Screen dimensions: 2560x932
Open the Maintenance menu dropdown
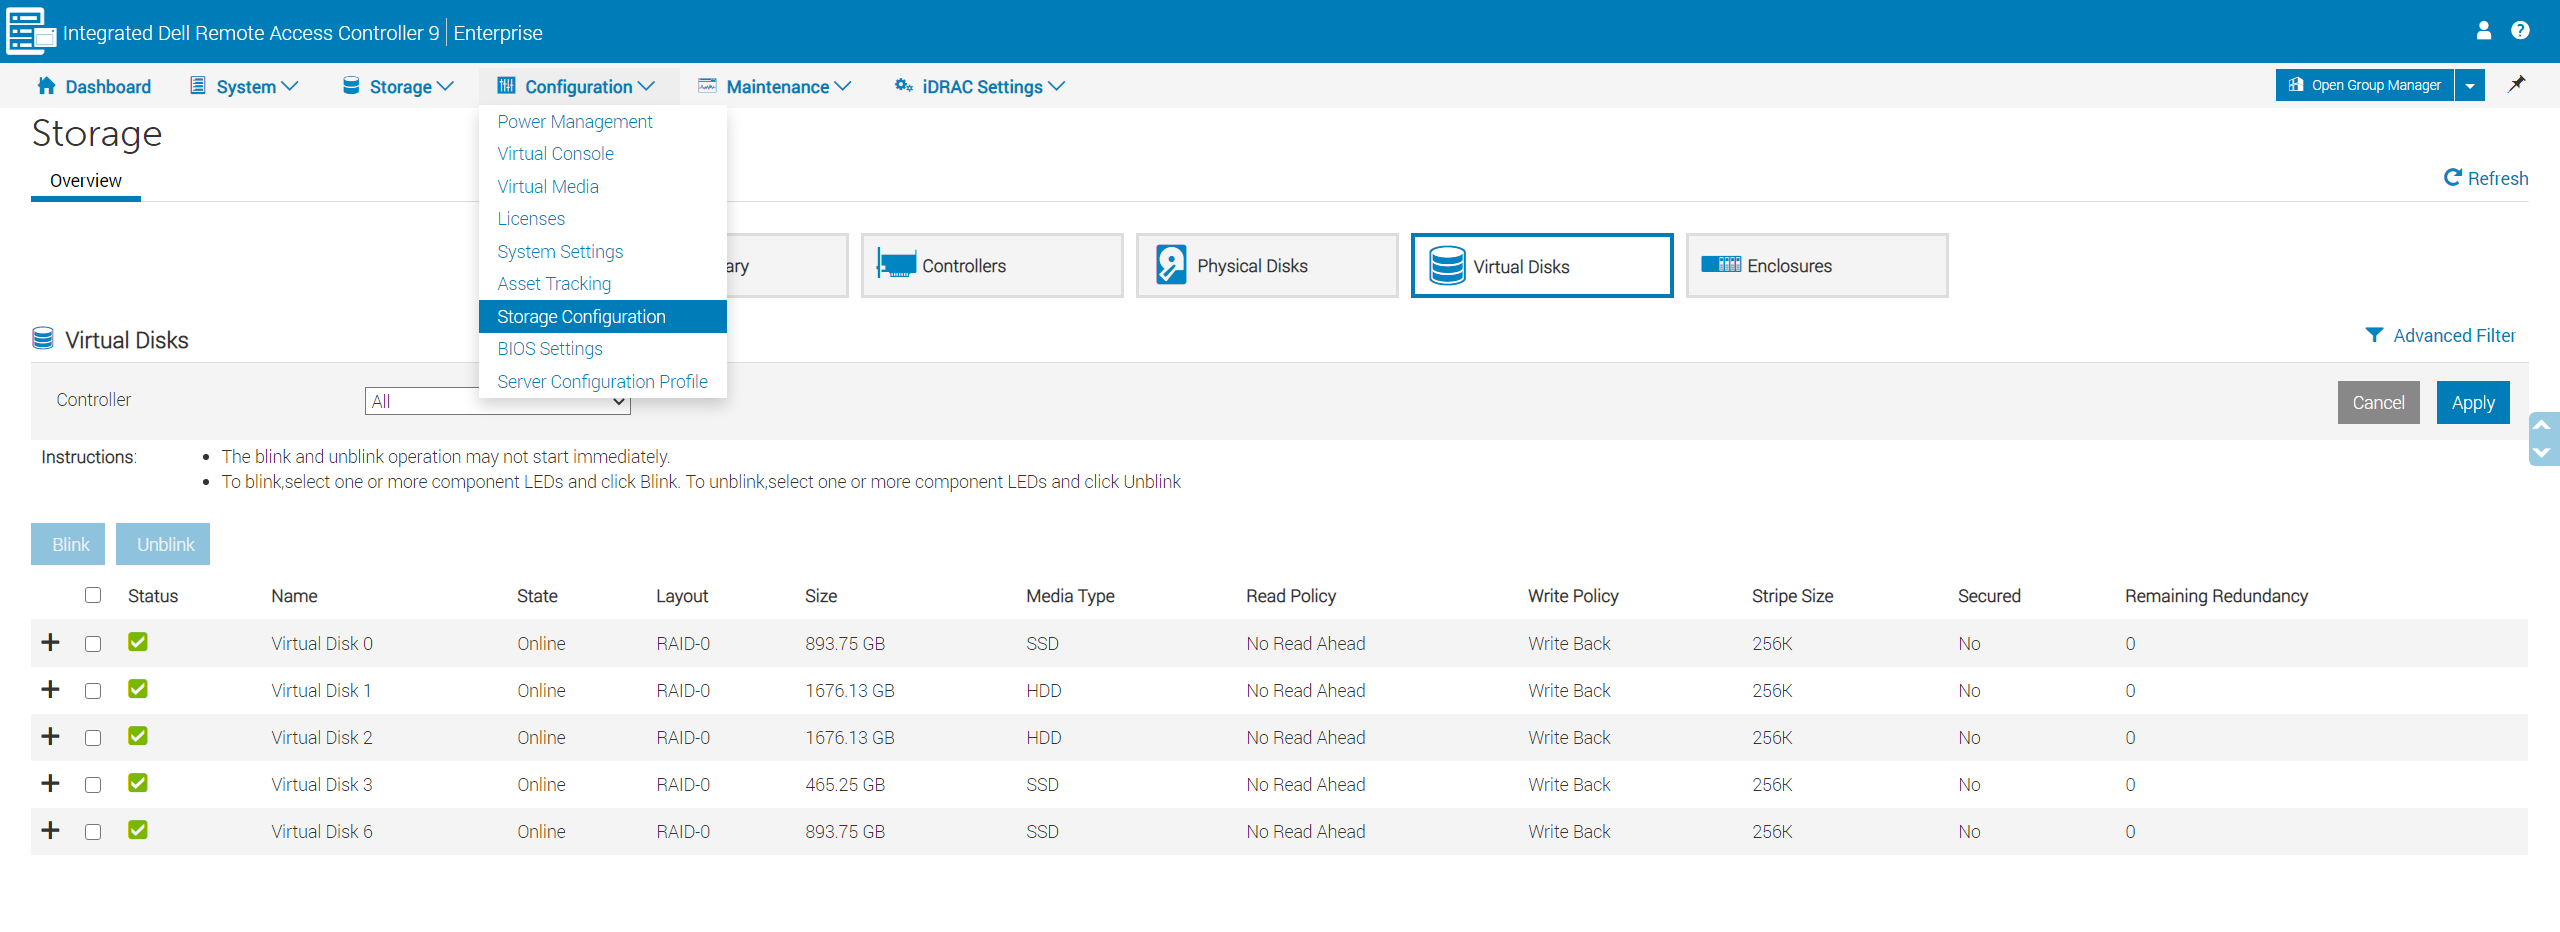[775, 86]
